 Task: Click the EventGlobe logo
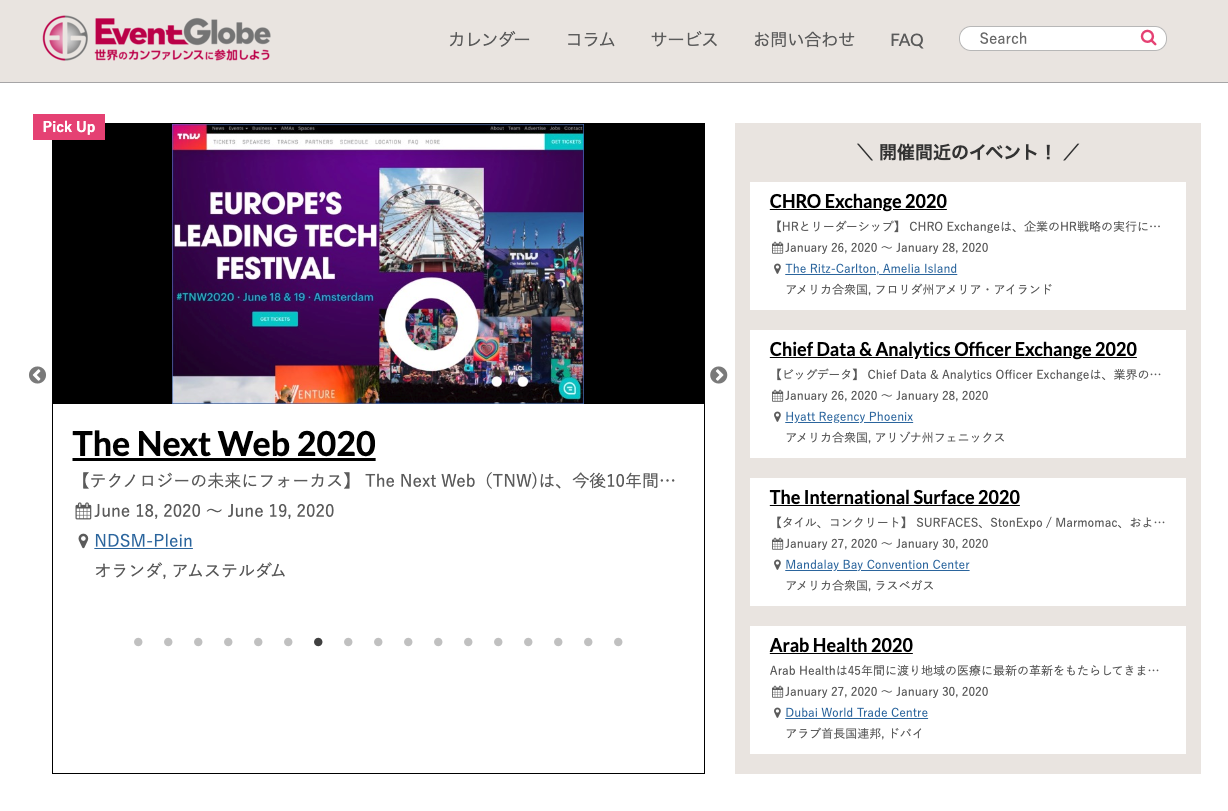click(156, 39)
